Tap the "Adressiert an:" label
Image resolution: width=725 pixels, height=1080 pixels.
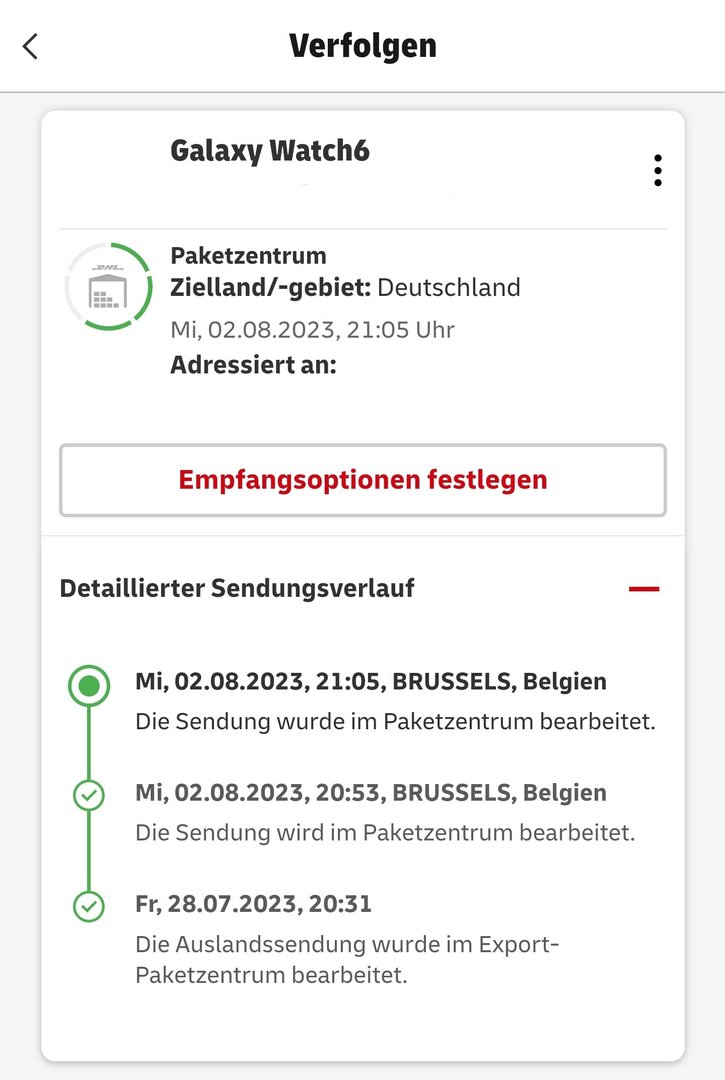click(x=253, y=365)
